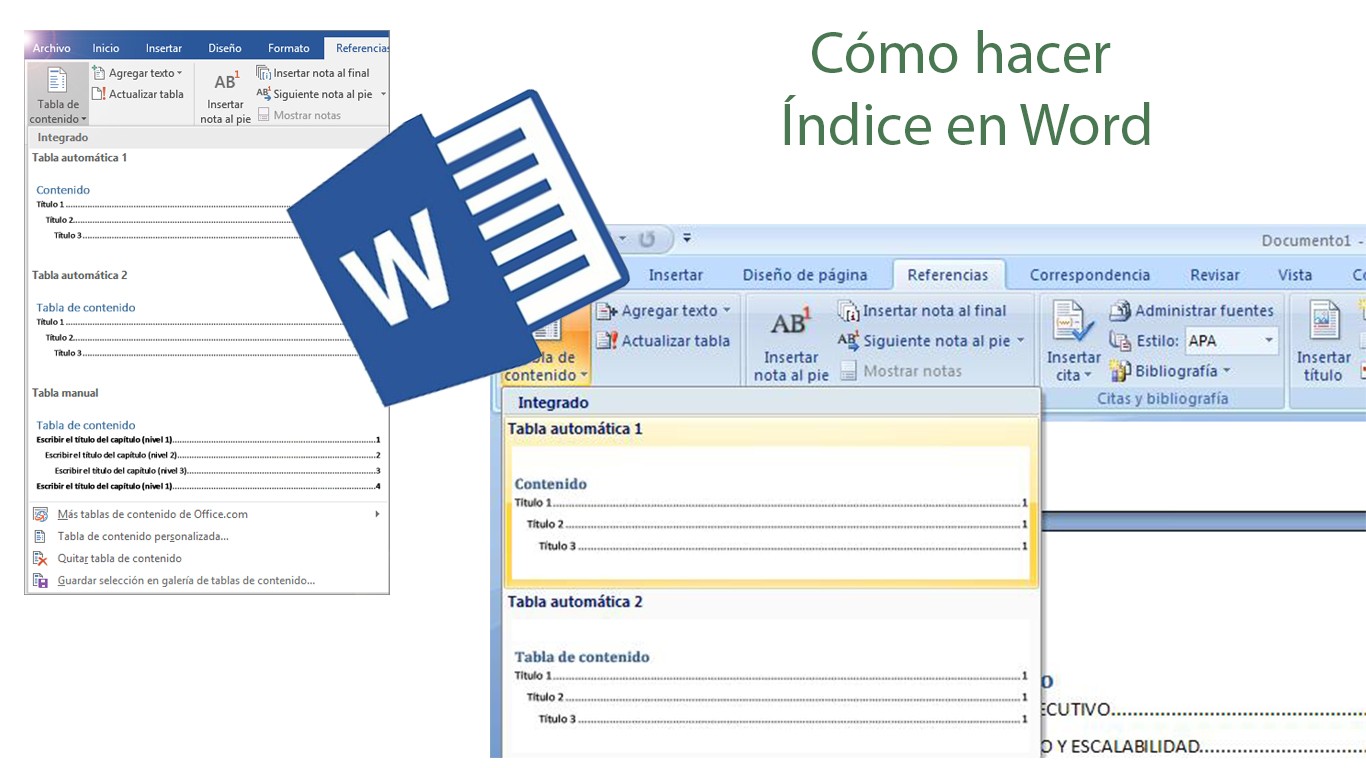1366x768 pixels.
Task: Choose Más tablas de contenido de Office.com
Action: (206, 514)
